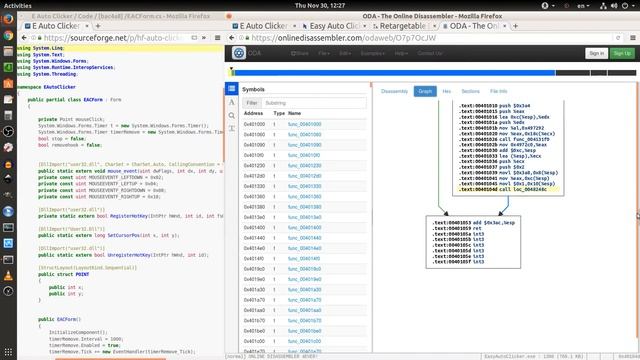This screenshot has width=640, height=360.
Task: Open the Examples dropdown in ODA navbar
Action: coord(373,53)
